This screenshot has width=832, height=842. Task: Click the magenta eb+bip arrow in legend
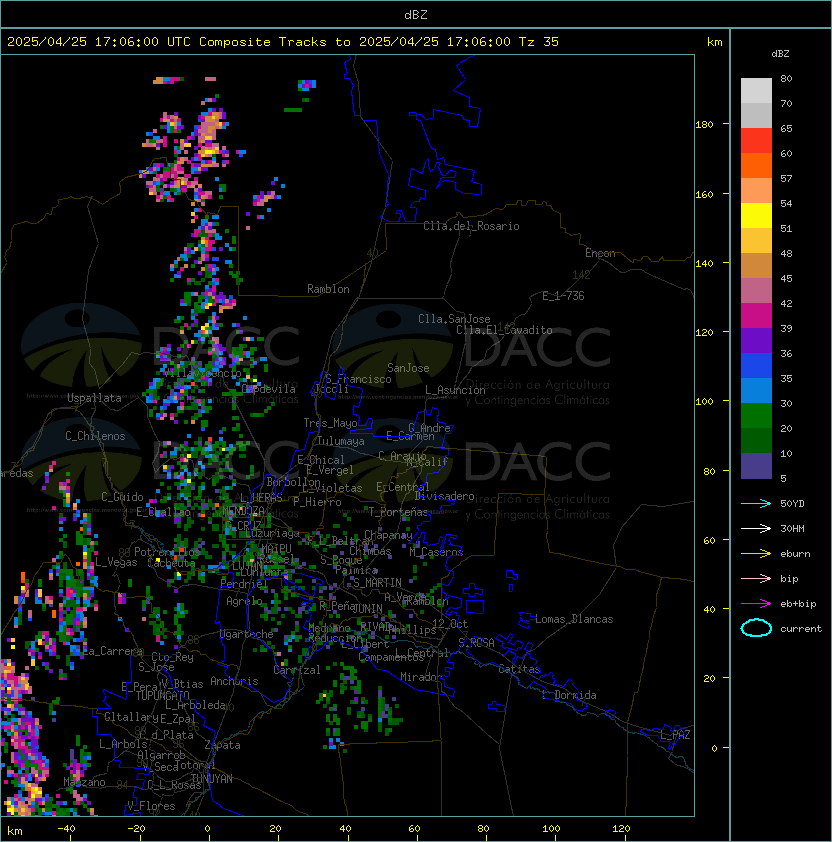click(756, 604)
